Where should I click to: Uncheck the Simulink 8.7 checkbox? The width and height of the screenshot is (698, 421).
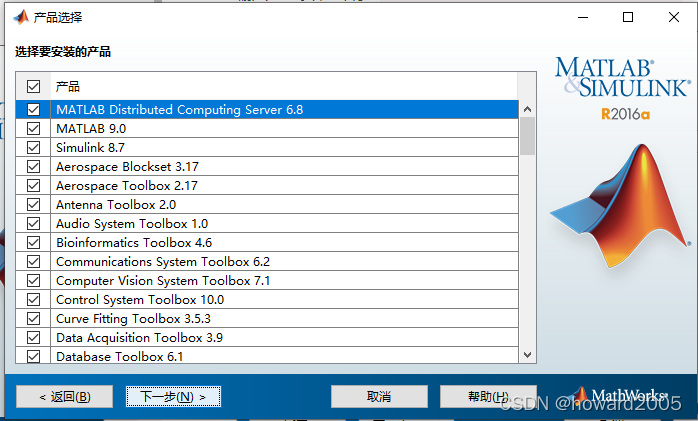(x=33, y=147)
